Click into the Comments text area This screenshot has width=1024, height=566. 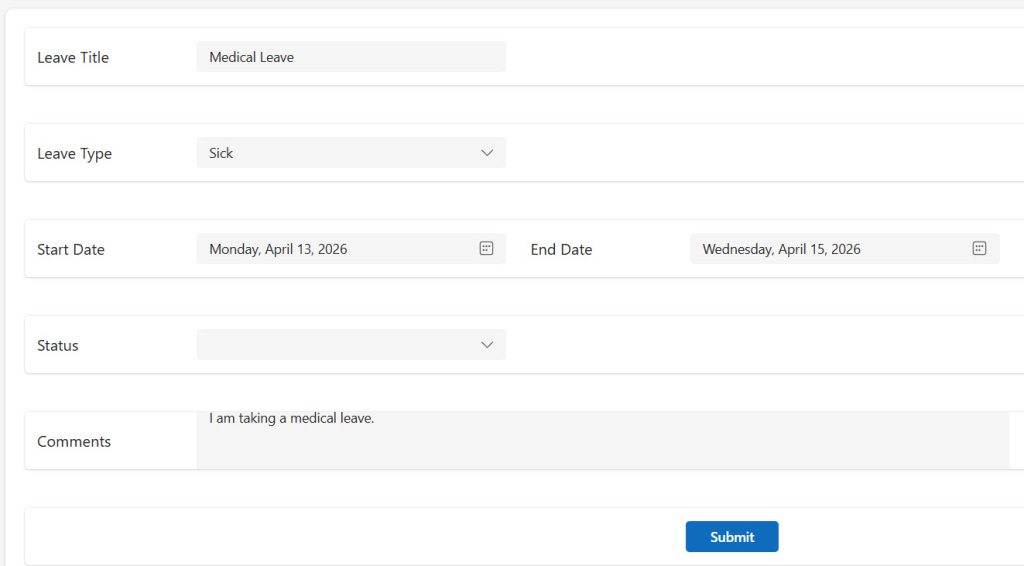point(603,439)
